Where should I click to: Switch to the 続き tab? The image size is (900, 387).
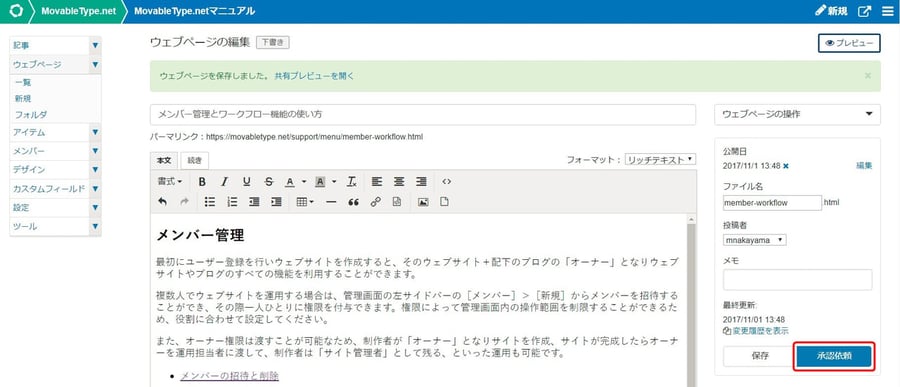coord(195,160)
